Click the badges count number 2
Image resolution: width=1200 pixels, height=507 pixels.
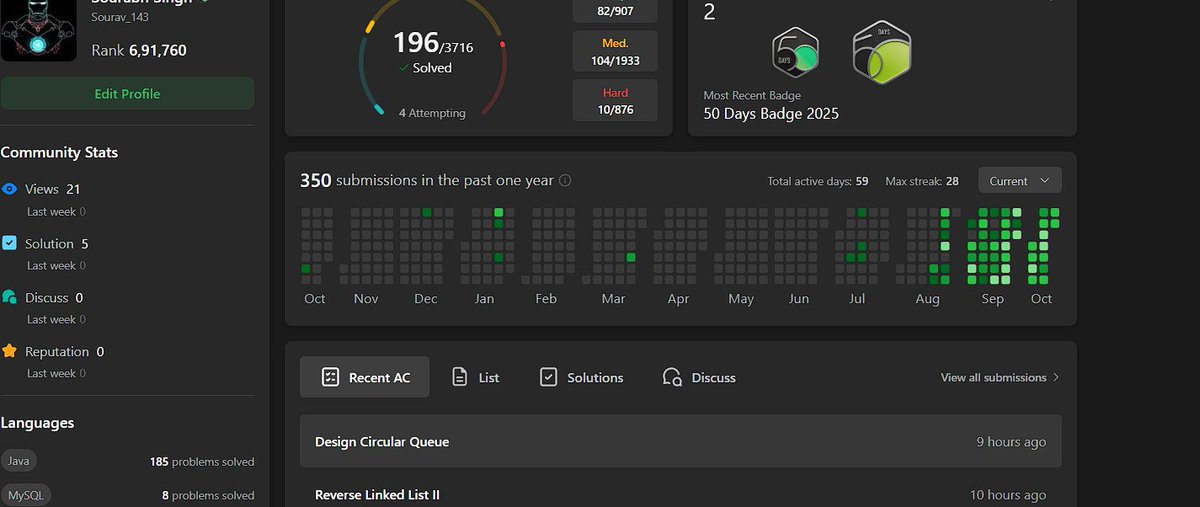click(x=710, y=11)
